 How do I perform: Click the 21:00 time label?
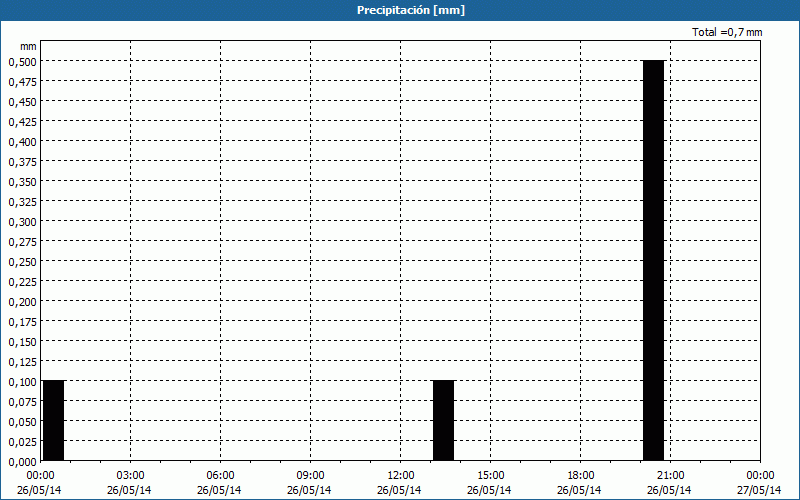(670, 476)
